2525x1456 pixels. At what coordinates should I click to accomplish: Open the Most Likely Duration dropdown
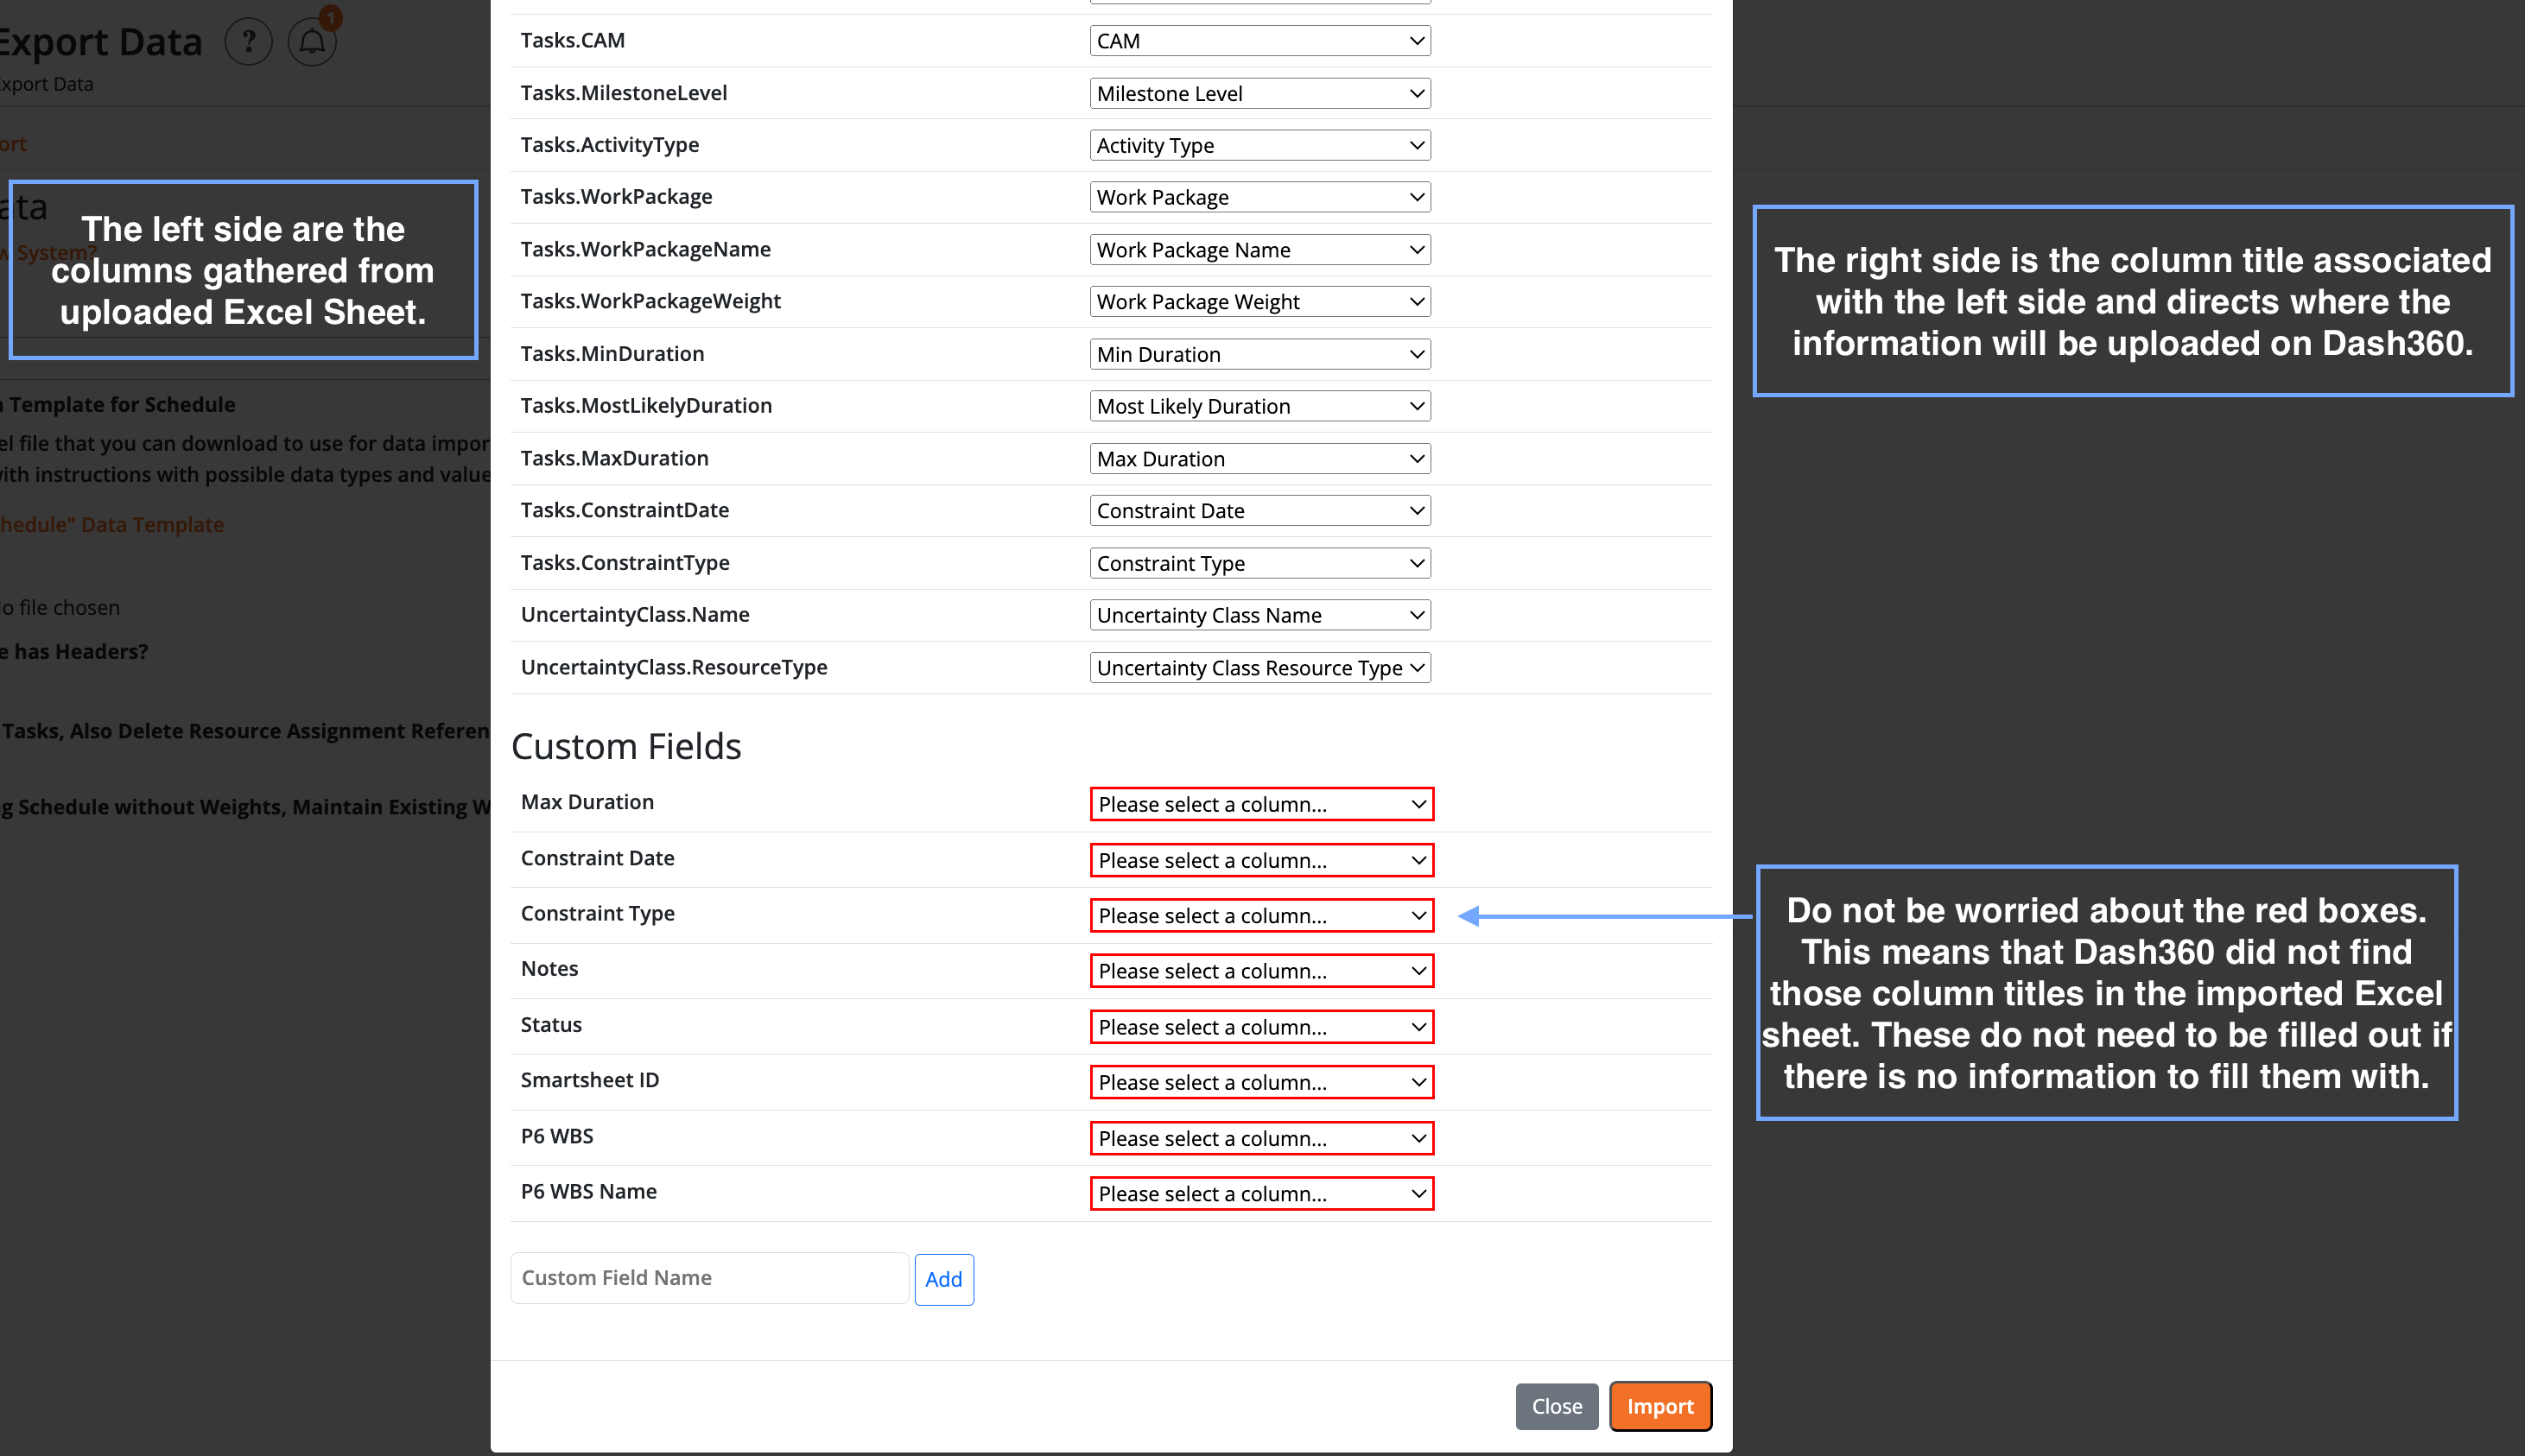[x=1259, y=406]
